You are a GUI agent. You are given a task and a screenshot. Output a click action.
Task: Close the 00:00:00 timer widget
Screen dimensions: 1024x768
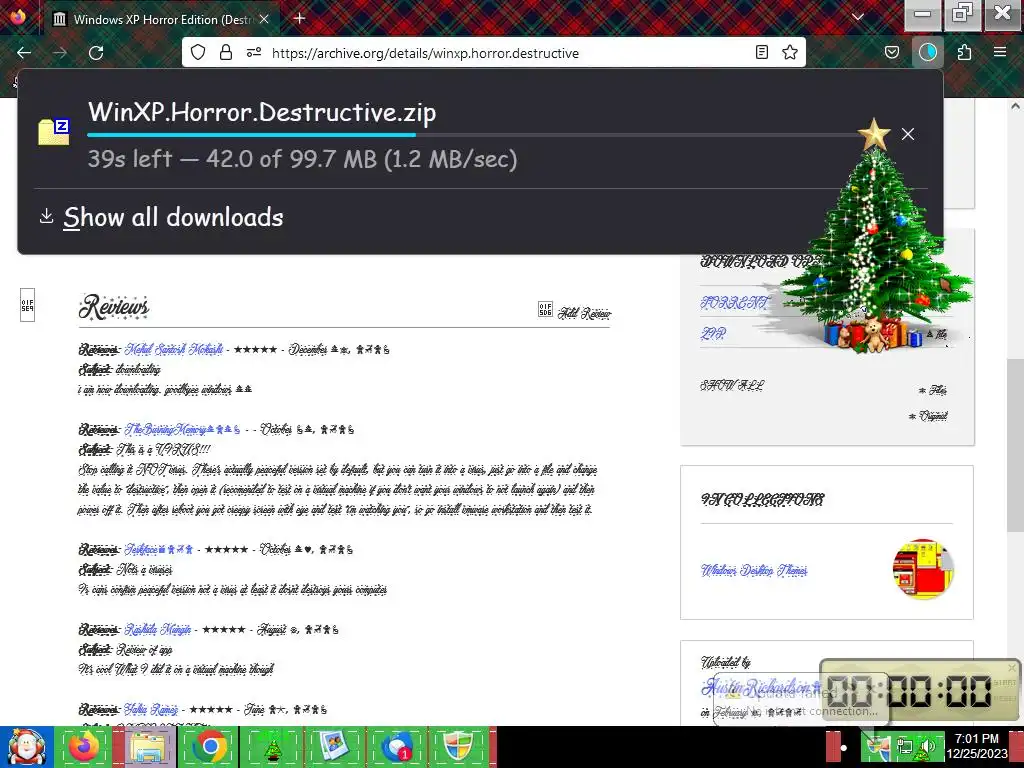(x=1012, y=668)
